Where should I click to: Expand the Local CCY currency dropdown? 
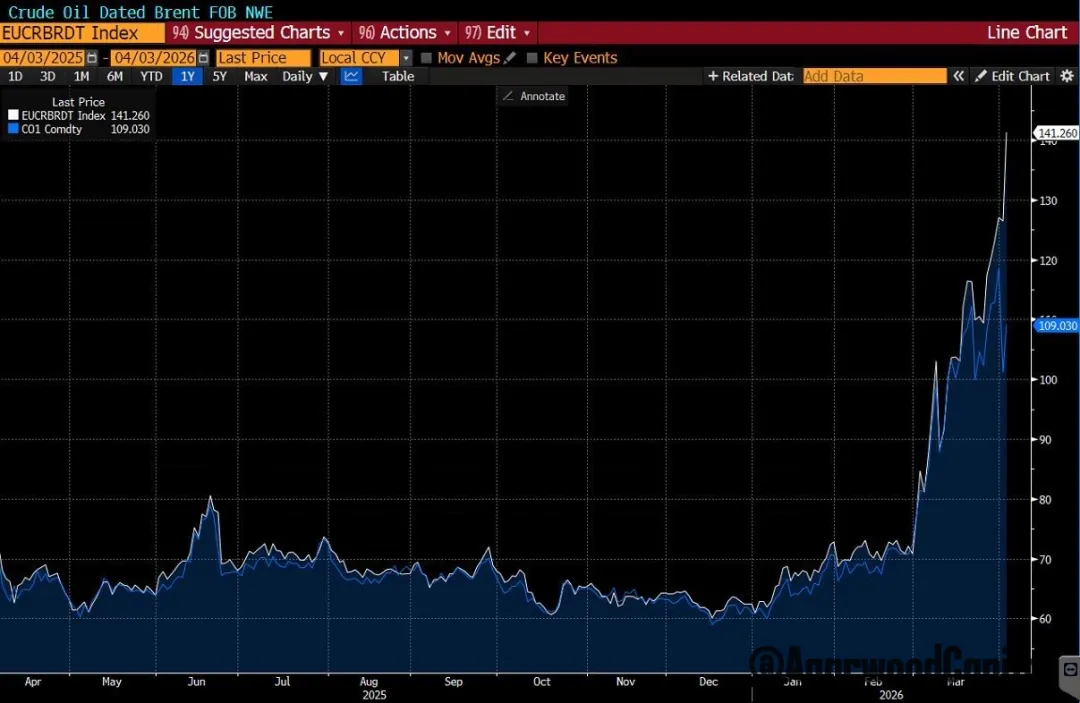click(406, 58)
